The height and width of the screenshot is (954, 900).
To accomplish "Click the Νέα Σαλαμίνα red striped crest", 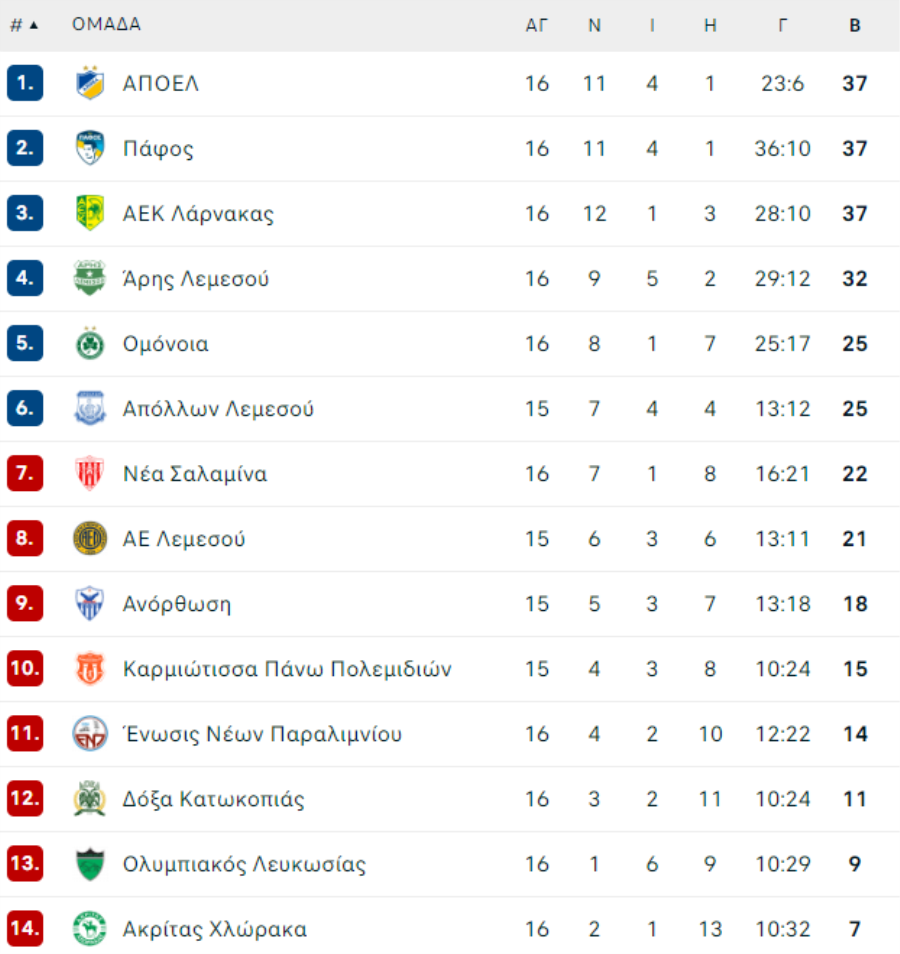I will click(x=90, y=473).
